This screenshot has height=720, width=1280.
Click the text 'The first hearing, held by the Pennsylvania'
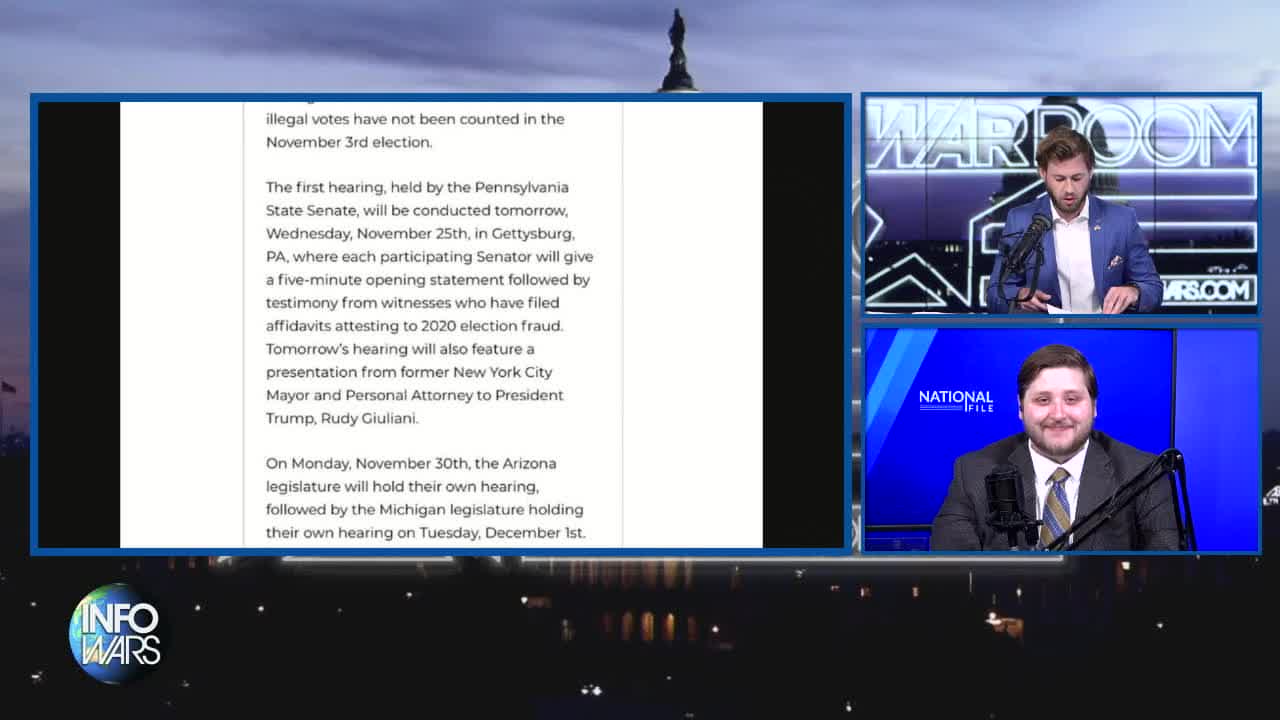(x=417, y=188)
